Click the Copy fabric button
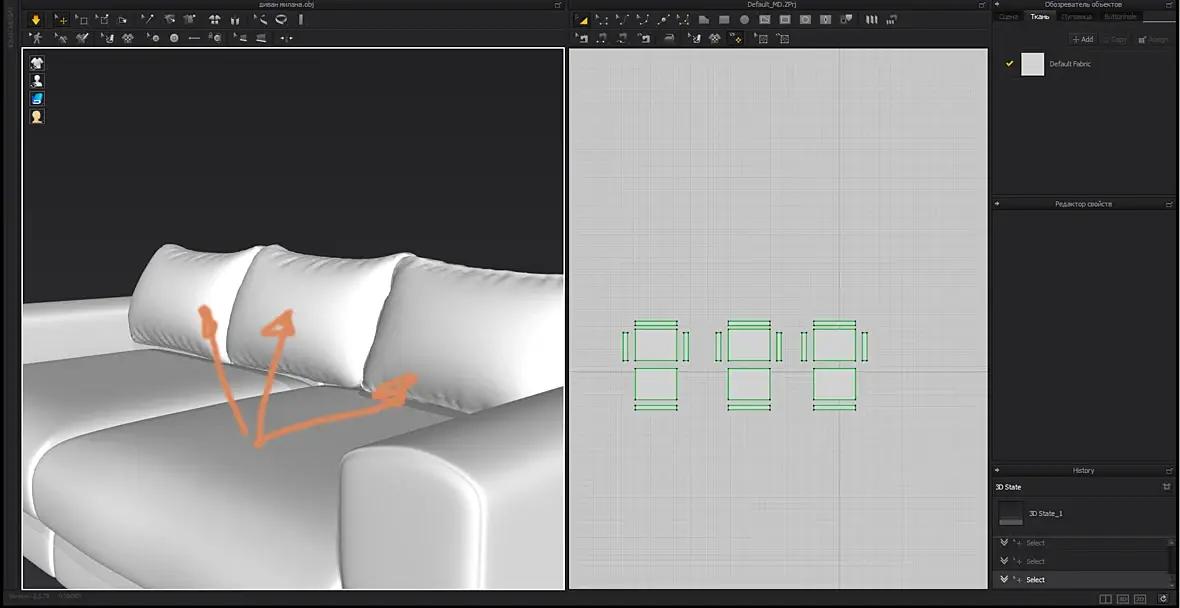Viewport: 1180px width, 608px height. click(1115, 39)
